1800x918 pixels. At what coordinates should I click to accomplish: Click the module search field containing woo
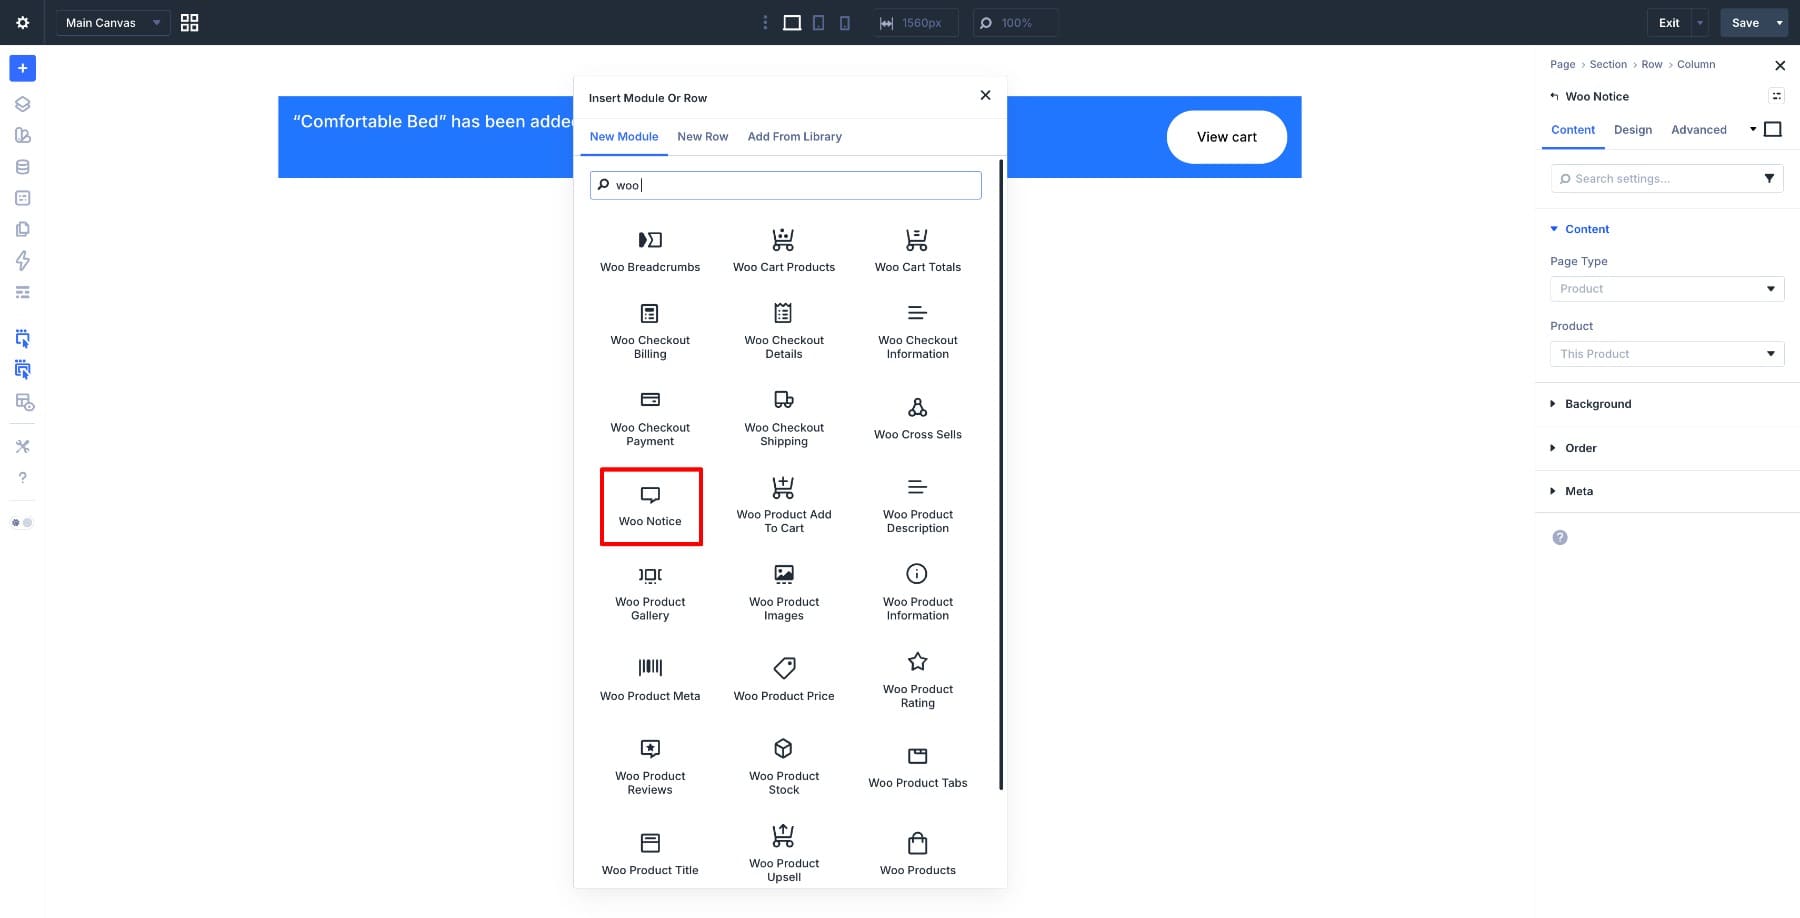[786, 185]
